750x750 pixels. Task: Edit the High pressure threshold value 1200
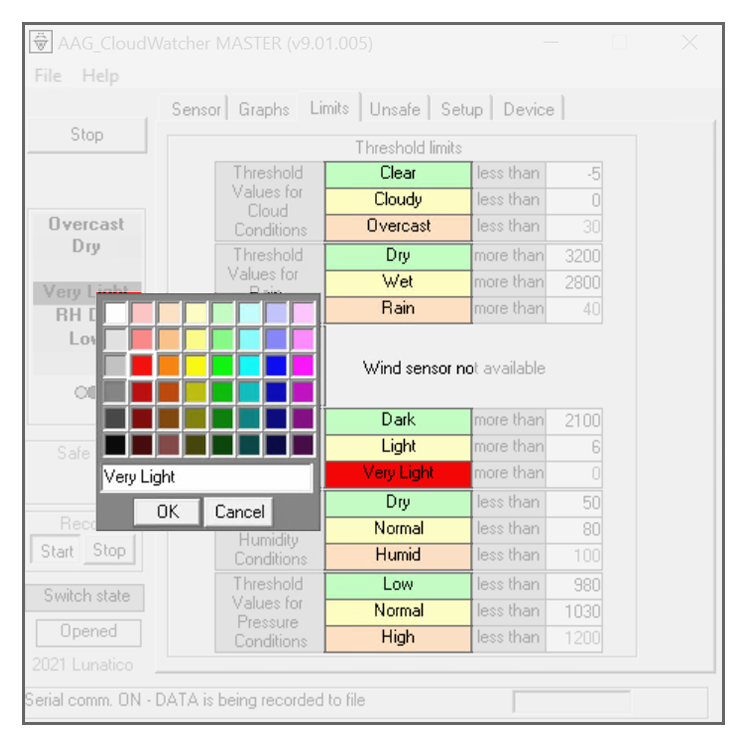coord(574,638)
